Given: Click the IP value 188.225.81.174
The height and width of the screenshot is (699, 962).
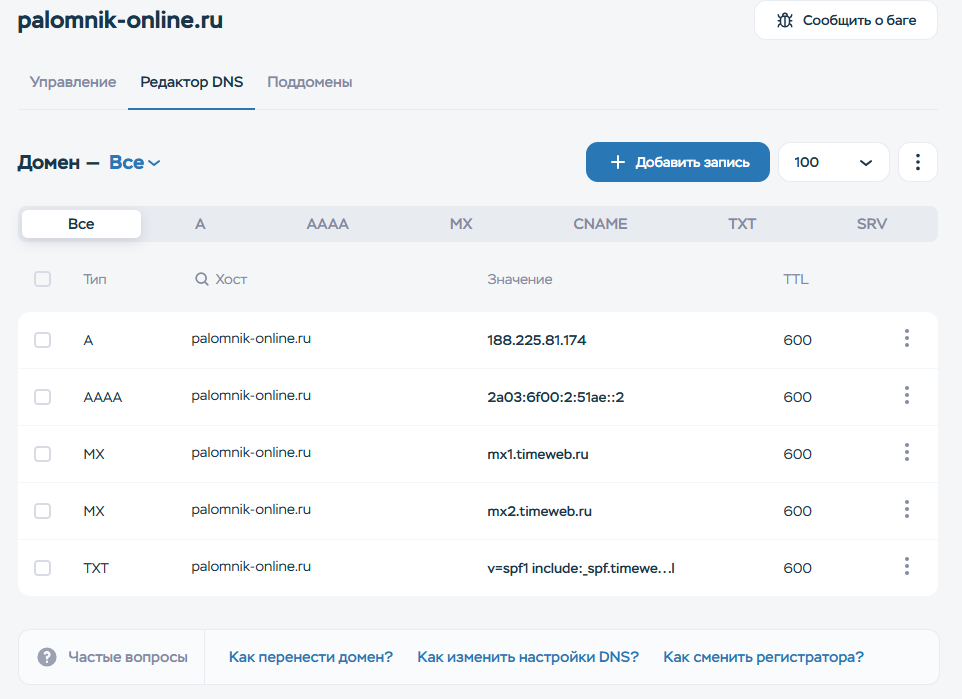Looking at the screenshot, I should (537, 340).
